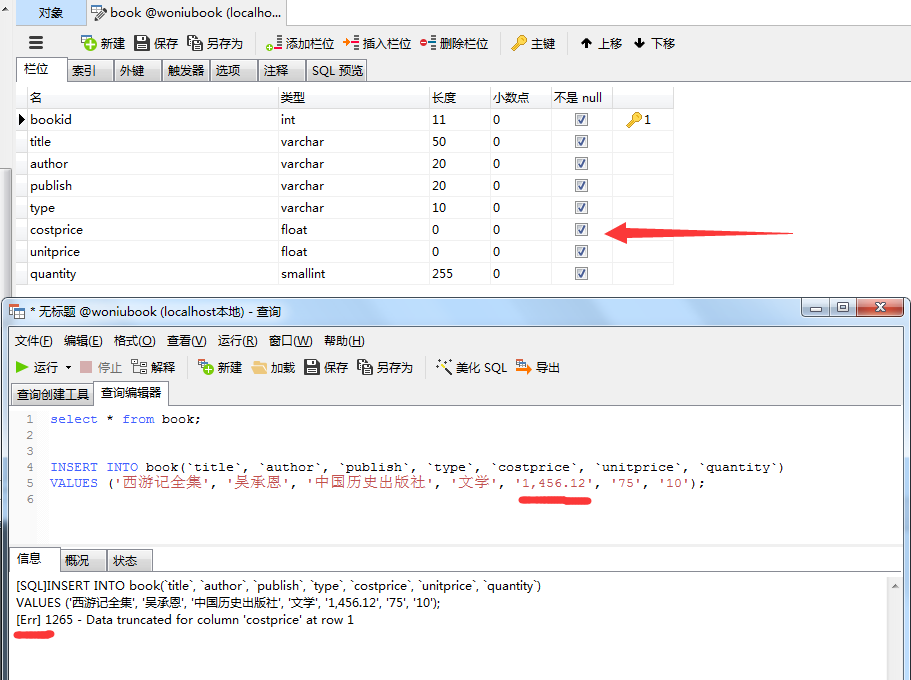
Task: Toggle not-null checkbox for title
Action: coord(581,141)
